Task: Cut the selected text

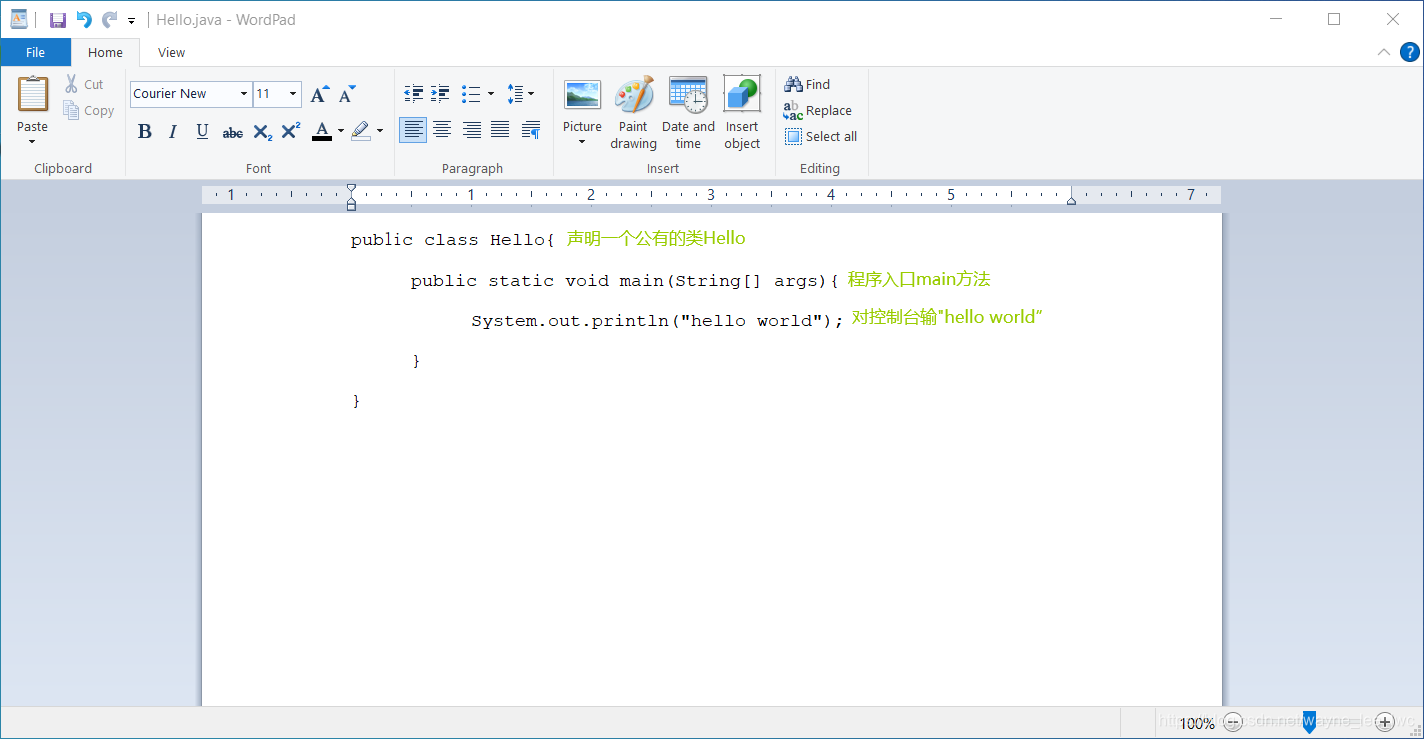Action: click(84, 85)
